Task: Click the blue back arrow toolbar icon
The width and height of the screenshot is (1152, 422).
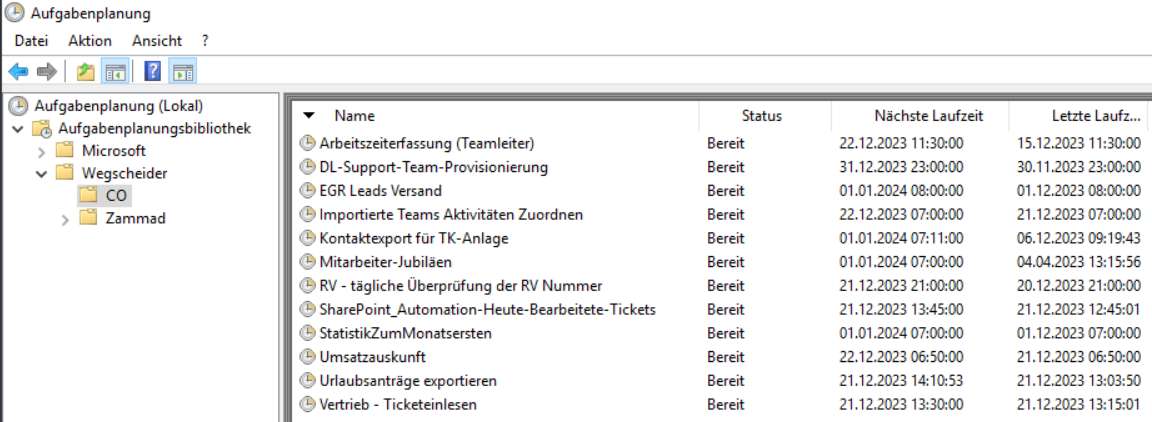Action: [18, 72]
